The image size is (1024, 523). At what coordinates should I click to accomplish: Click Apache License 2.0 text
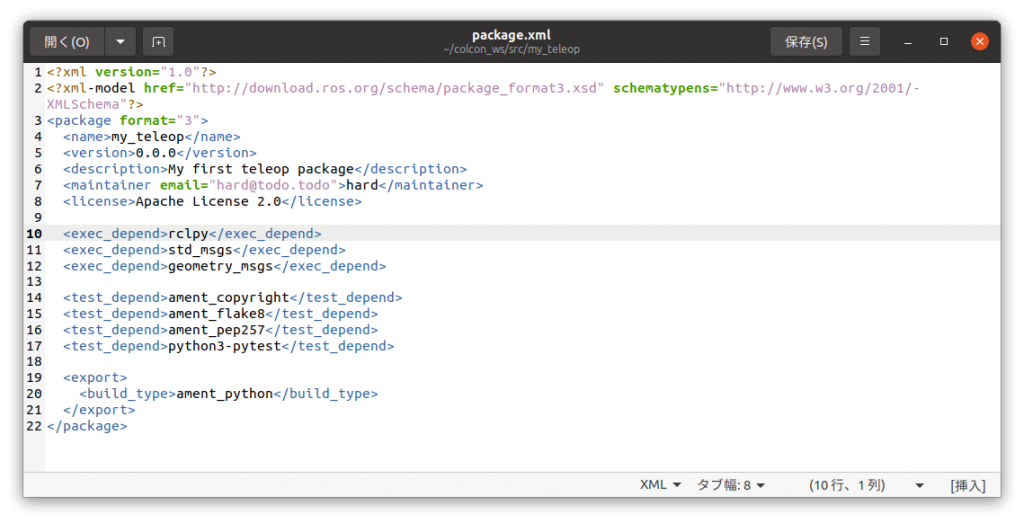(x=207, y=201)
